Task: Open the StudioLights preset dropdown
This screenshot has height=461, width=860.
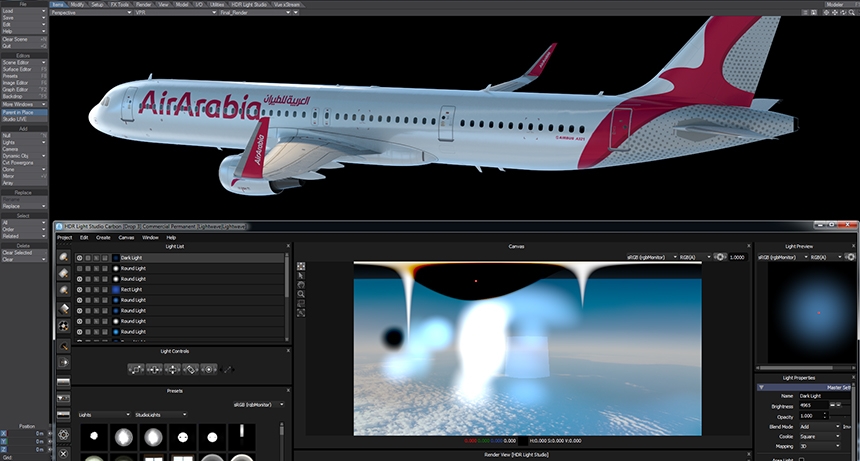Action: [161, 414]
